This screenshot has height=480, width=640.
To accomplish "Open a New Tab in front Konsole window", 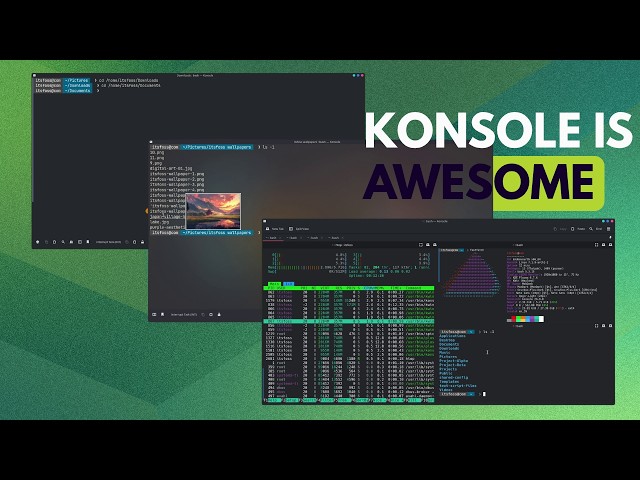I will pyautogui.click(x=275, y=229).
